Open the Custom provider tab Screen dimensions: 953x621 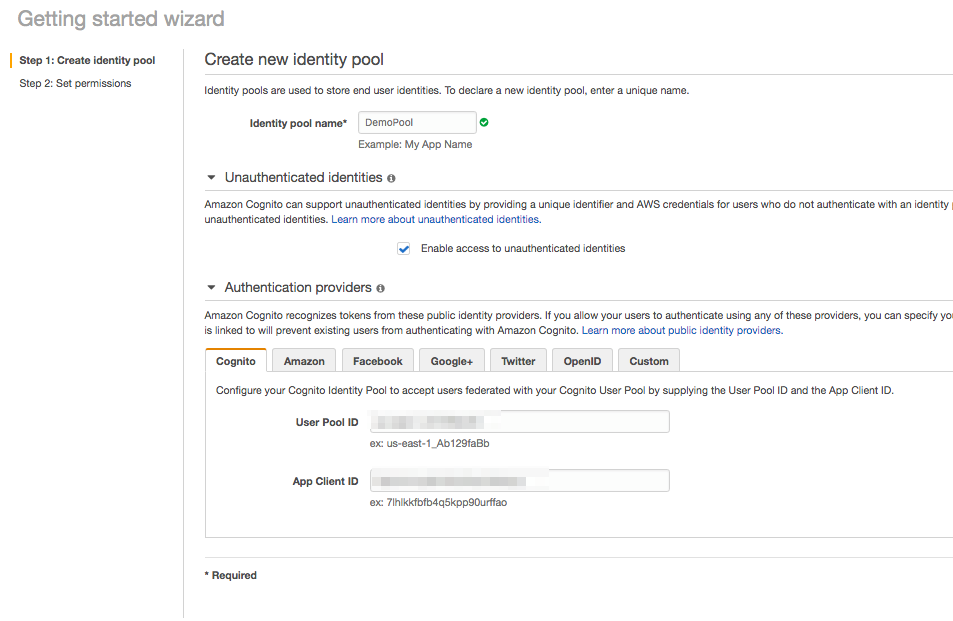click(649, 361)
